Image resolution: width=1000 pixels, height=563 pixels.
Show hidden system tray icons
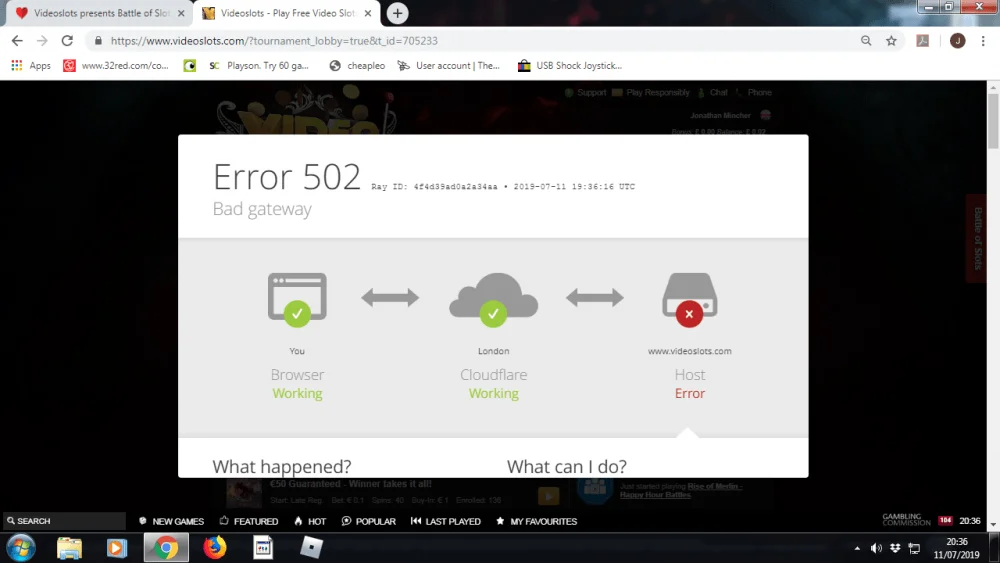click(857, 548)
